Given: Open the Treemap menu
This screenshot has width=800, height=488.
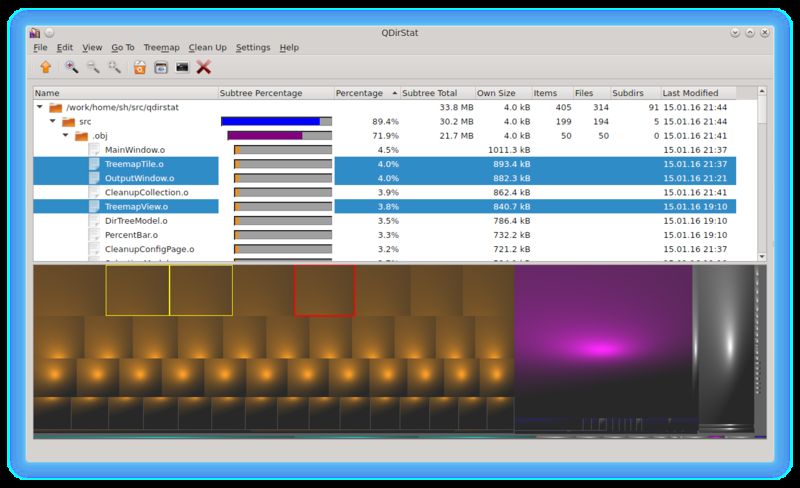Looking at the screenshot, I should click(161, 47).
